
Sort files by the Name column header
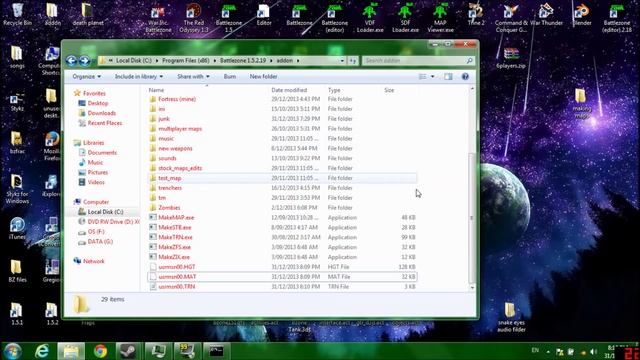click(x=156, y=90)
